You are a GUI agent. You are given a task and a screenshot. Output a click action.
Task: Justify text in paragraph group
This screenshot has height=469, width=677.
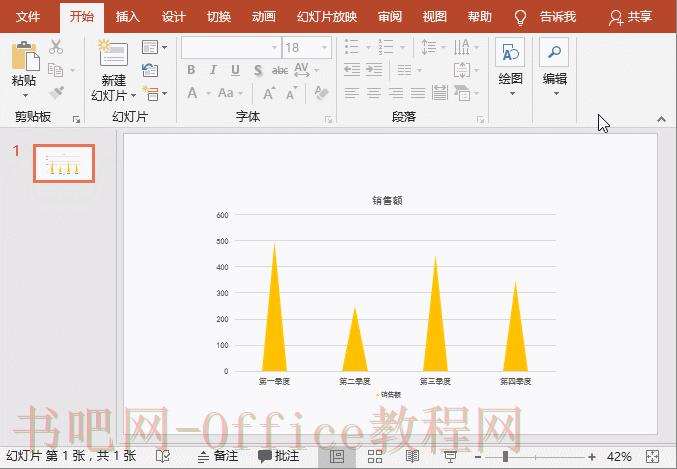418,93
